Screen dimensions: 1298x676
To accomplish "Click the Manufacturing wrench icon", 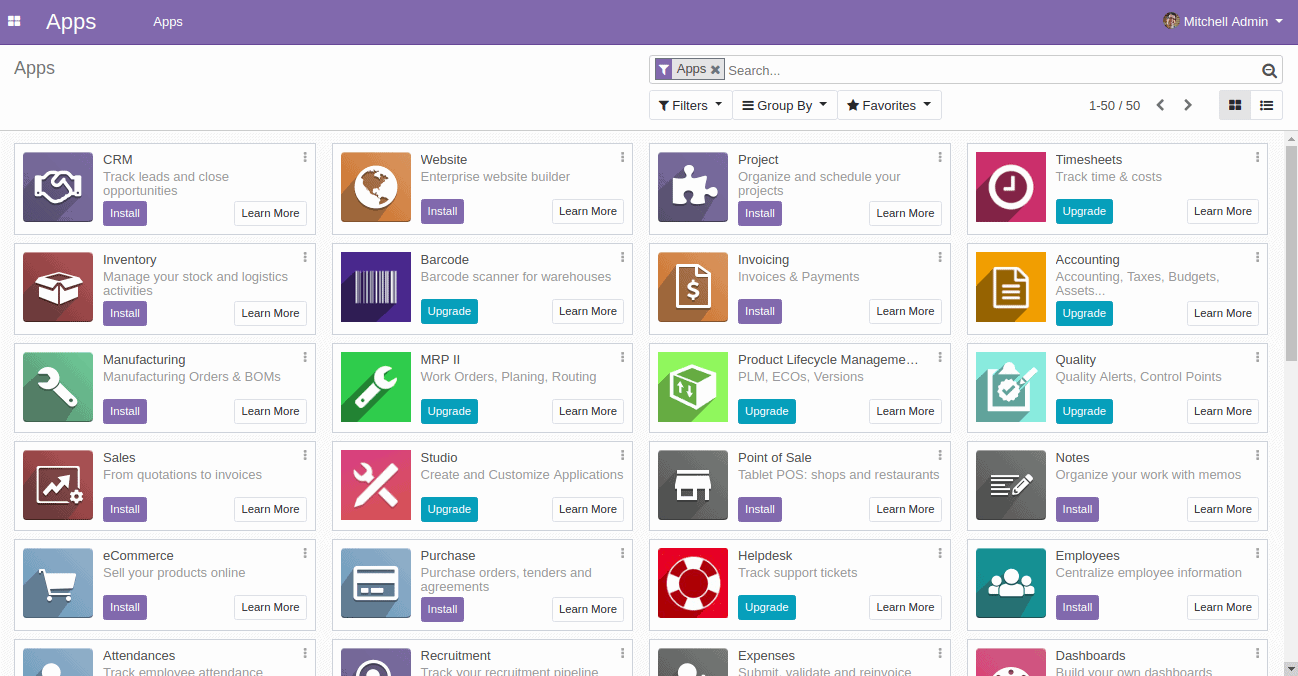I will (x=57, y=387).
